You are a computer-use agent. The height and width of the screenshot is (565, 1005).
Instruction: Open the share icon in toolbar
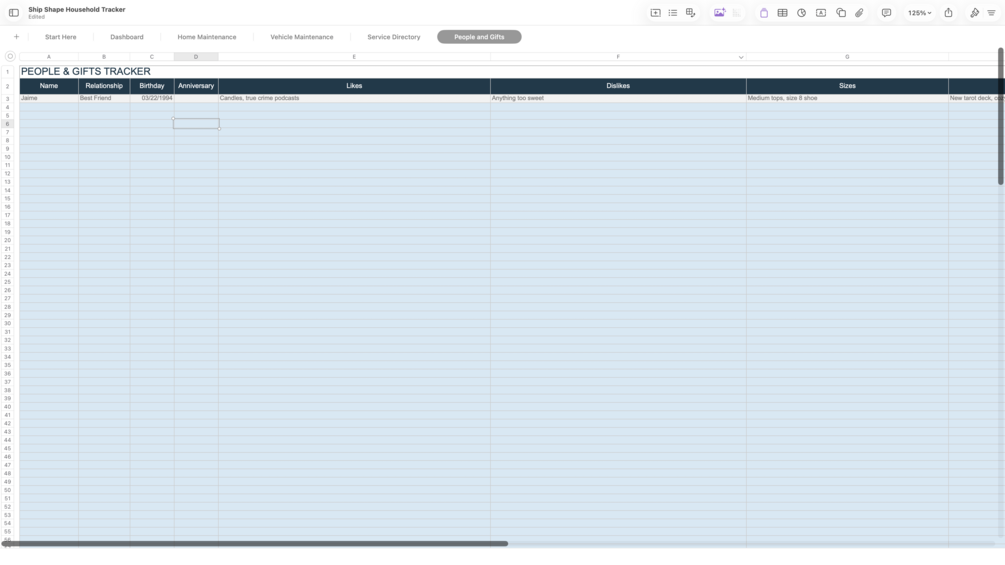(x=948, y=13)
